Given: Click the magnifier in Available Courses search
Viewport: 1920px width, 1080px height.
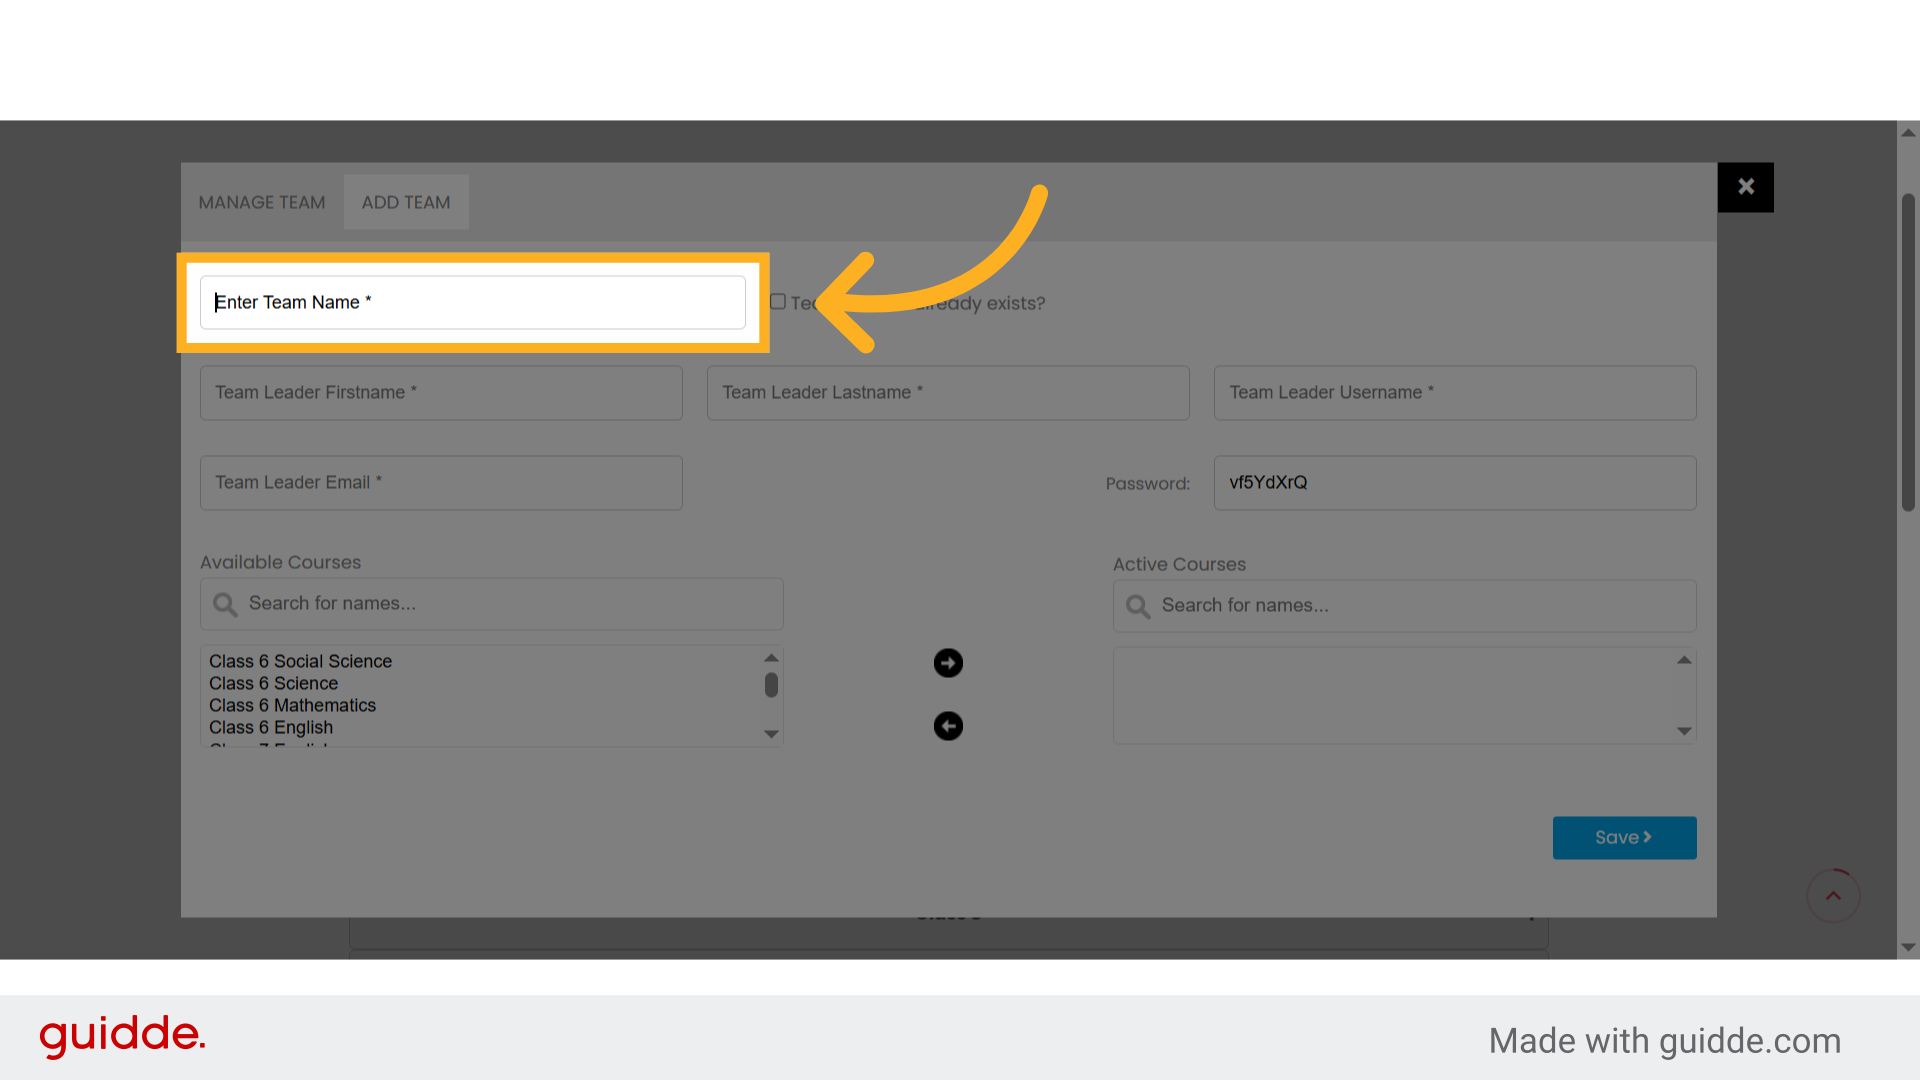Looking at the screenshot, I should (225, 604).
